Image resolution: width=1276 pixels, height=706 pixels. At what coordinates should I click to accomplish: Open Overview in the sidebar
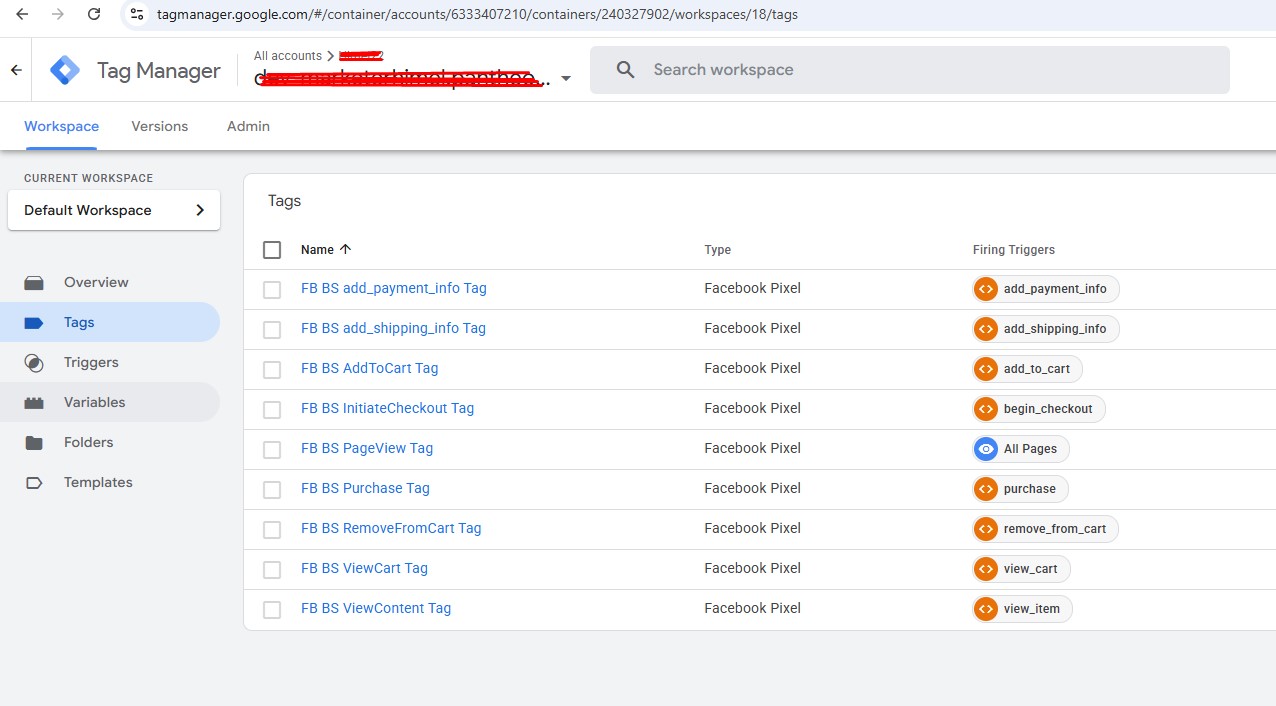click(96, 283)
